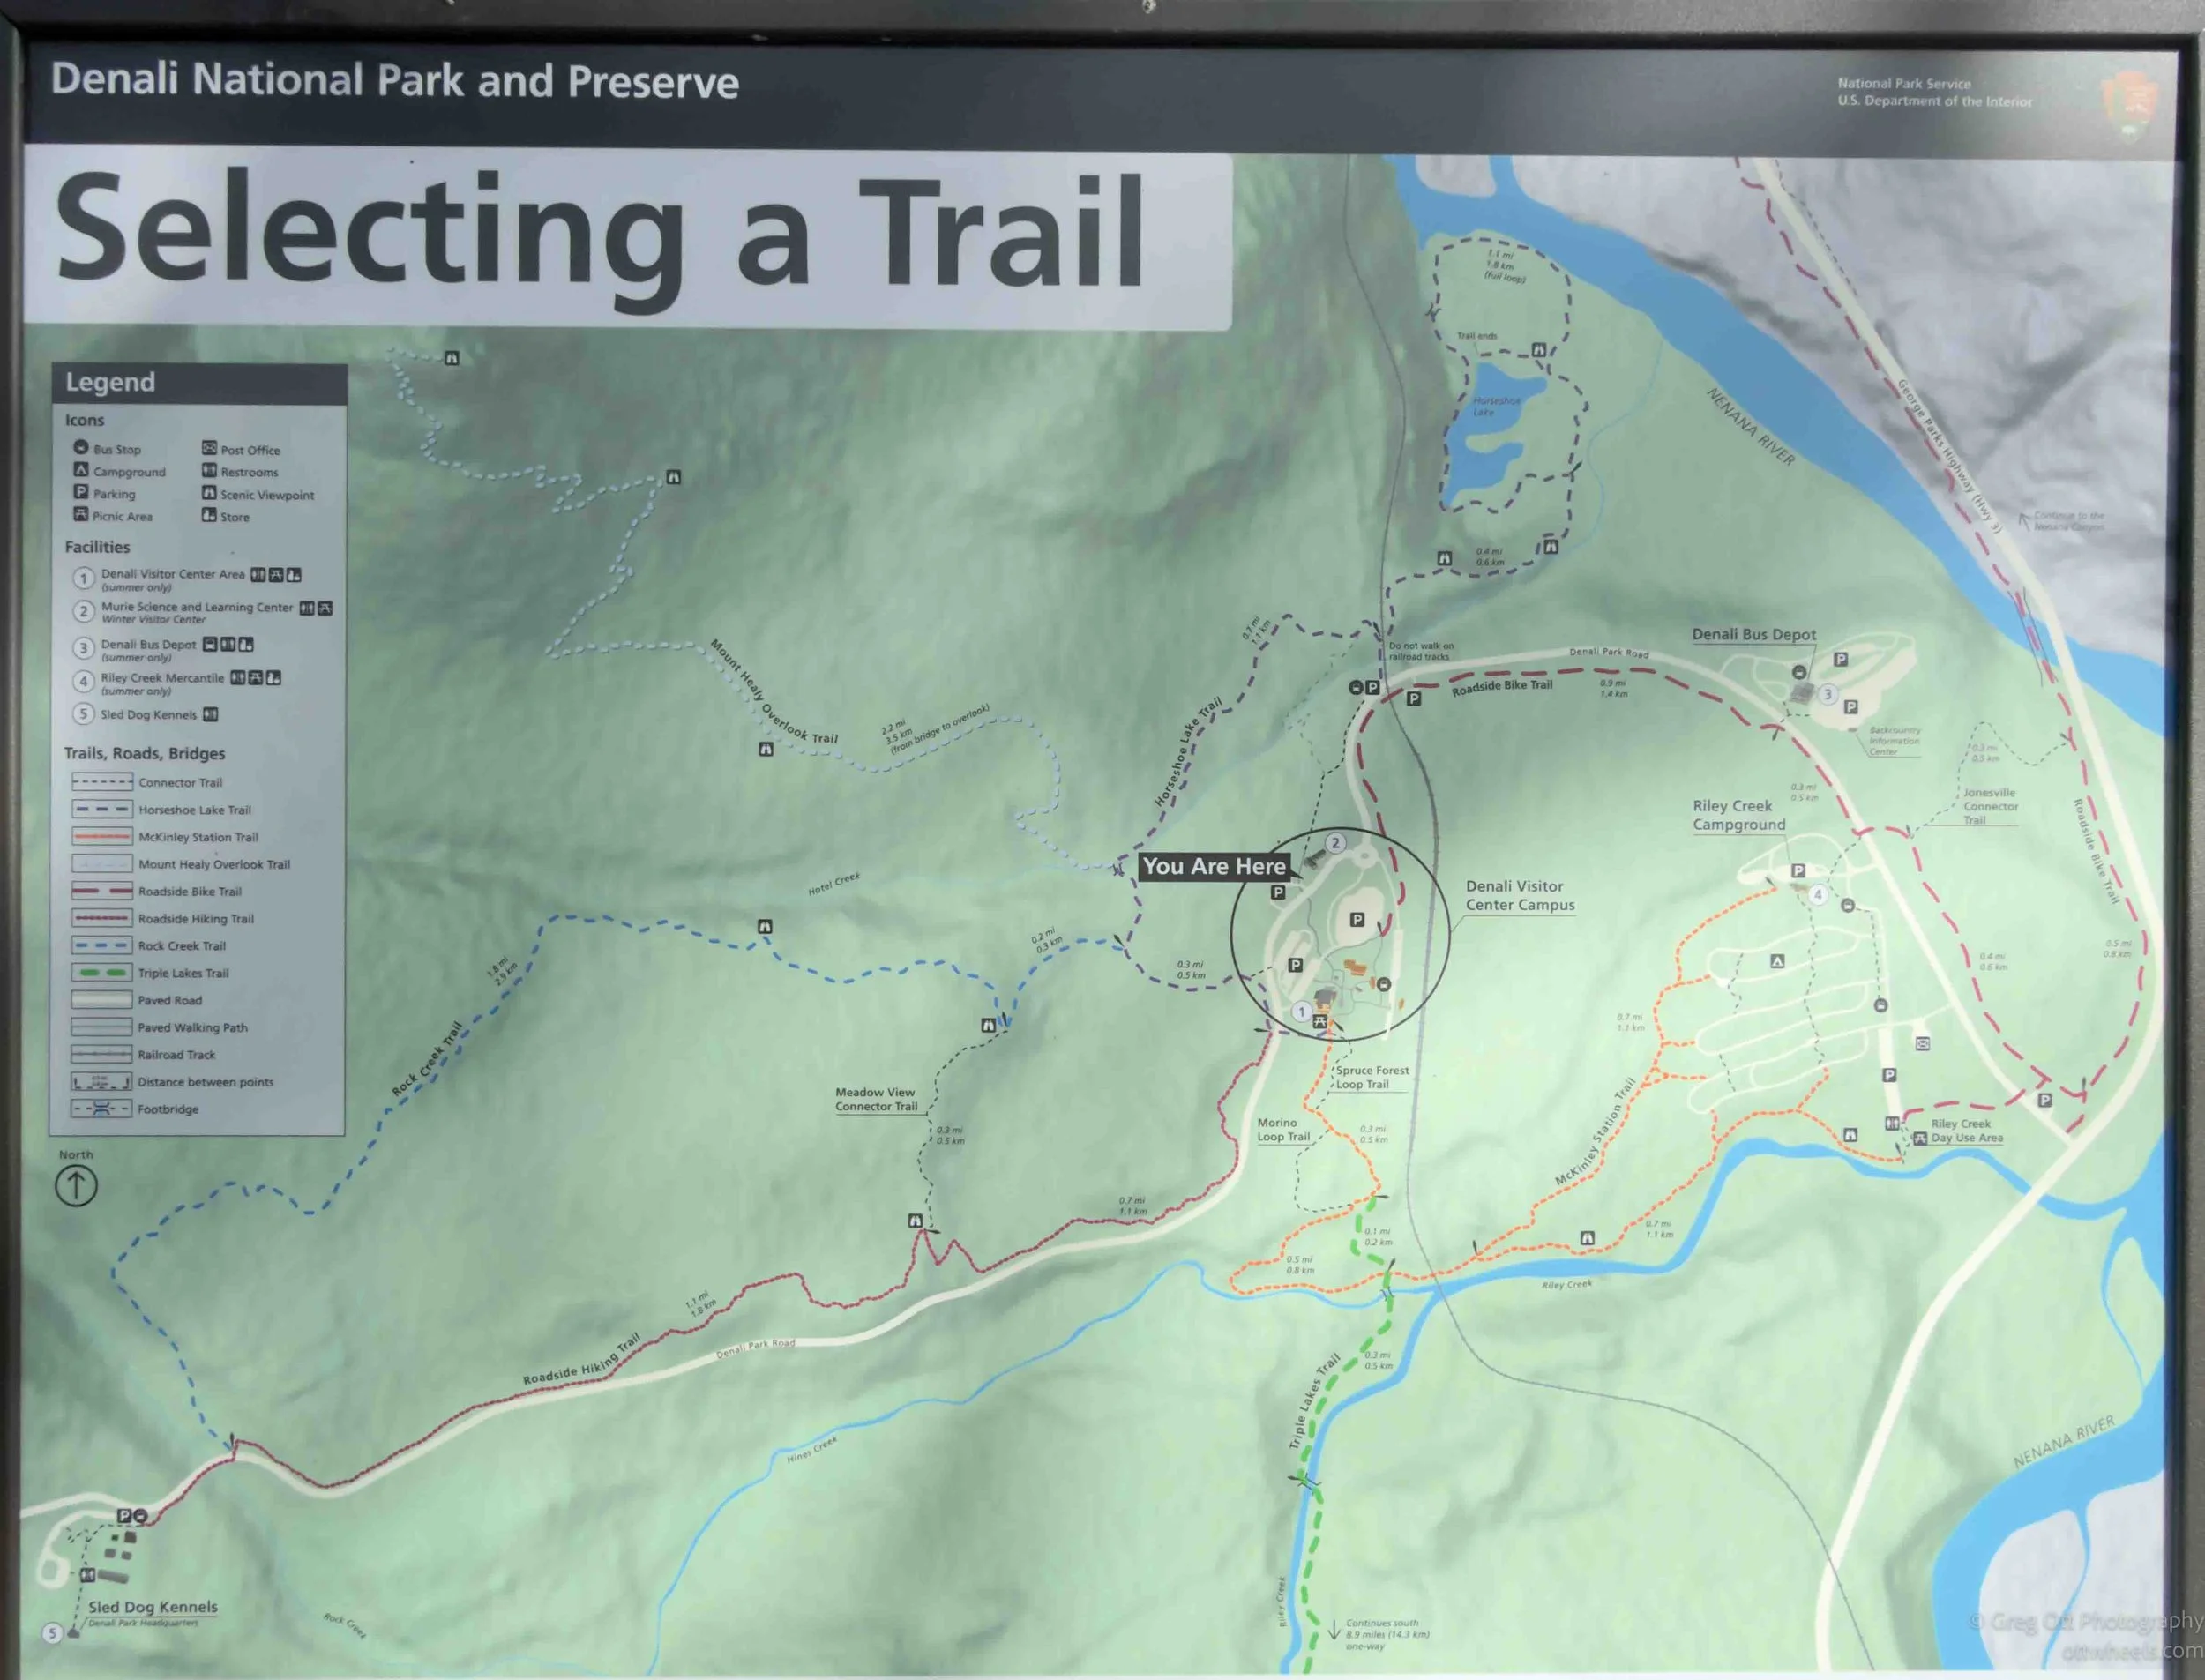Select the Mount Healy Overlook Trail legend sample
This screenshot has height=1680, width=2205.
tap(101, 863)
